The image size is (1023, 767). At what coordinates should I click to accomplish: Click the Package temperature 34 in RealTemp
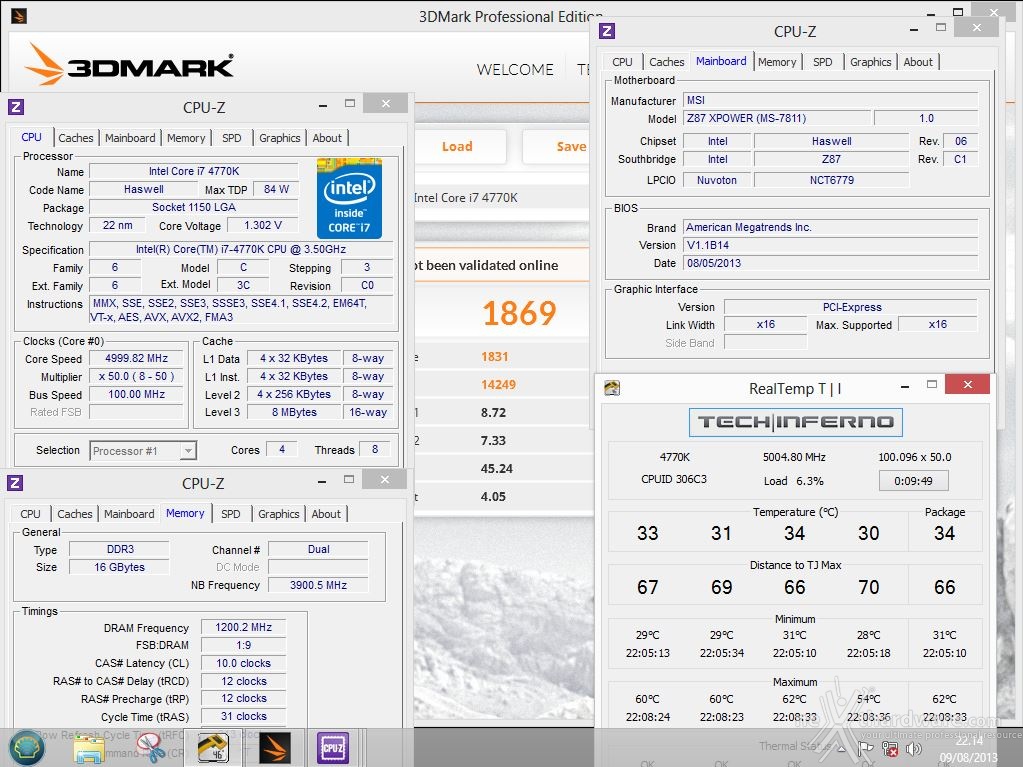(x=944, y=534)
